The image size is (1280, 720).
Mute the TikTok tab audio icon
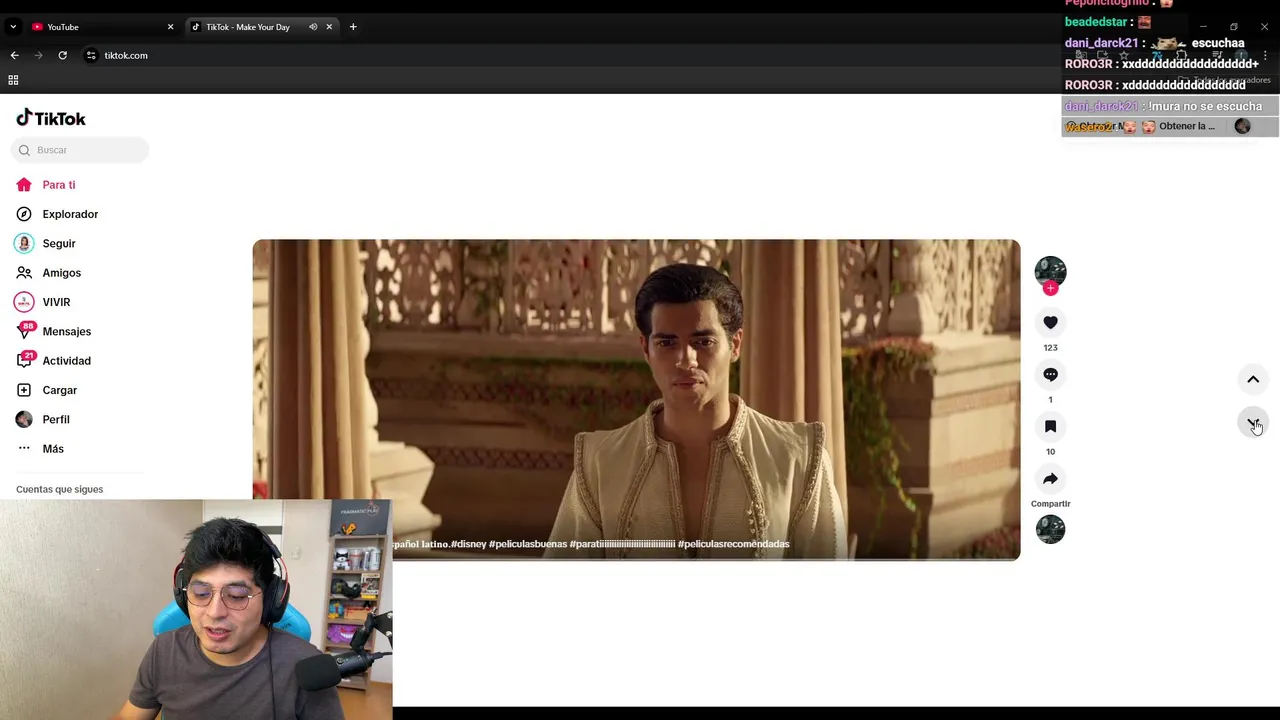(313, 27)
